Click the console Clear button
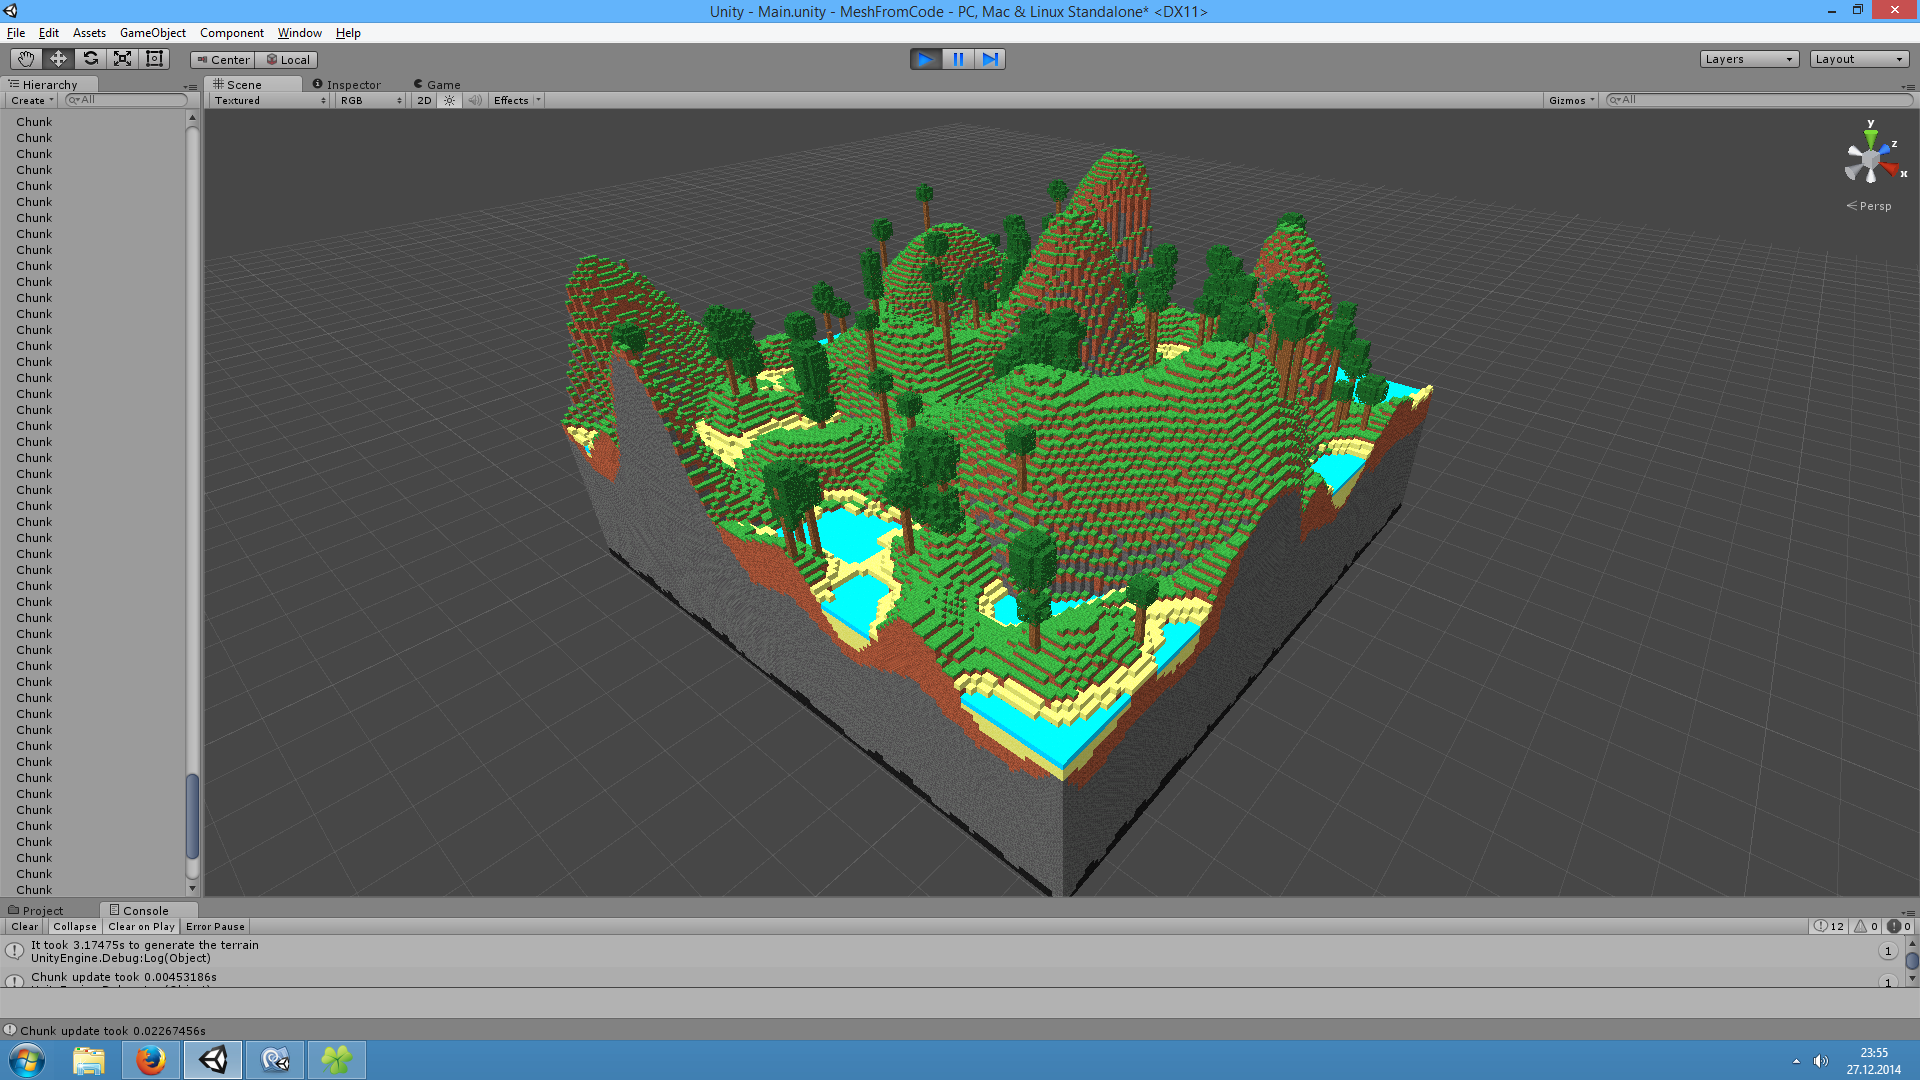Screen dimensions: 1920x1080 click(x=24, y=927)
